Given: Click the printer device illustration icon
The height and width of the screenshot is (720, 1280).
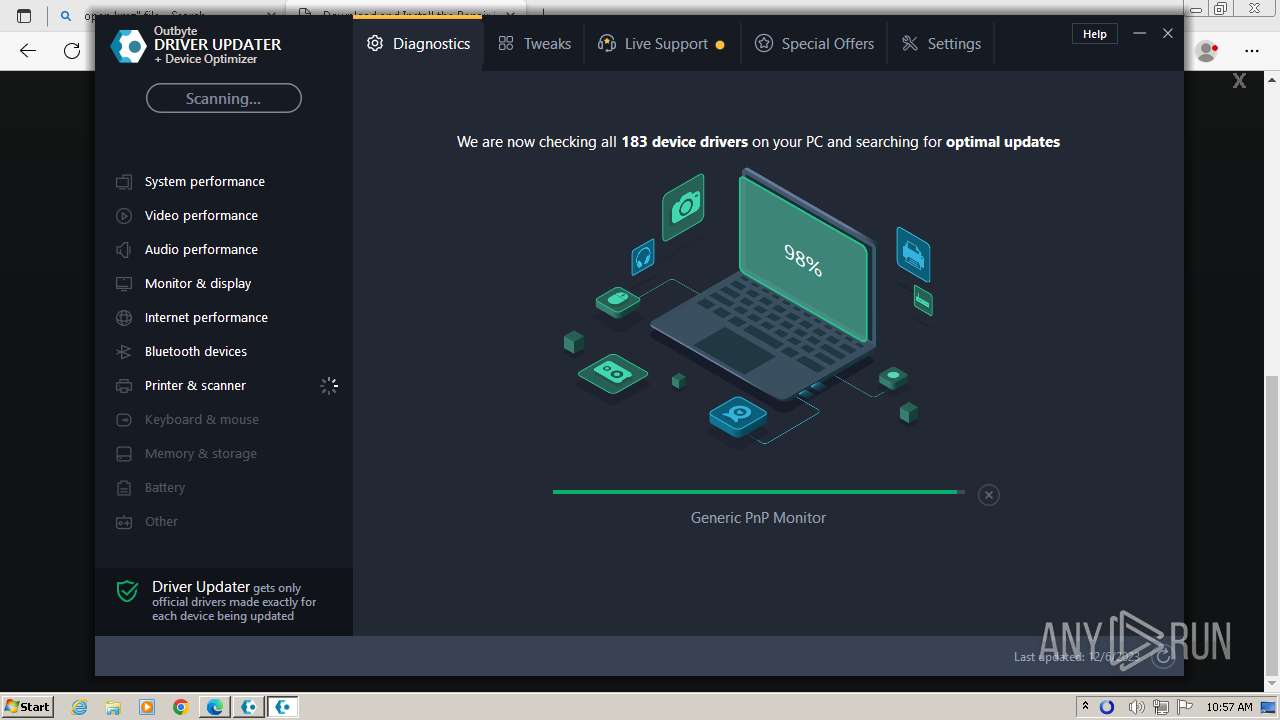Looking at the screenshot, I should point(914,254).
